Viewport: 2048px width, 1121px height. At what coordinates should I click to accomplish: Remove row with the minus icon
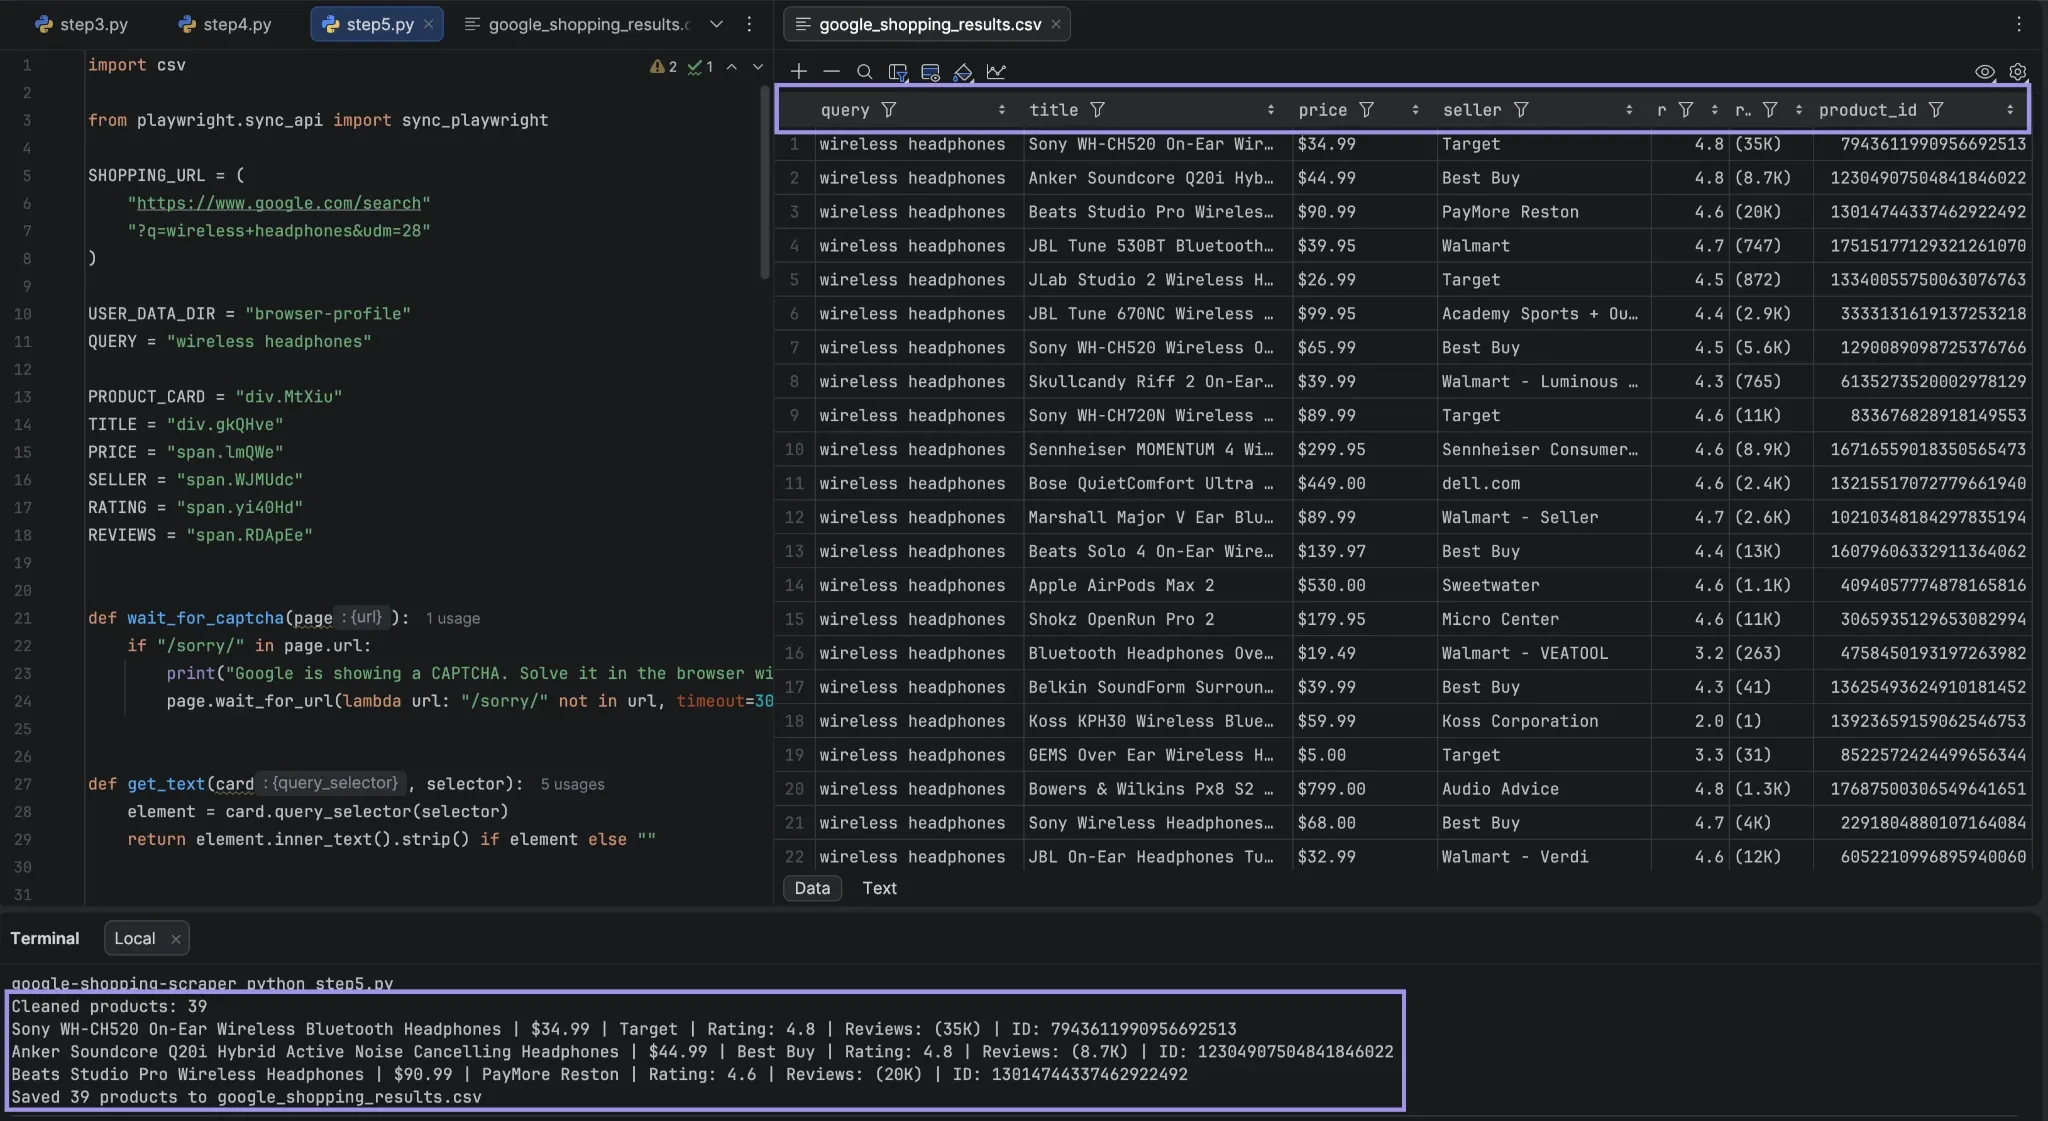(831, 72)
